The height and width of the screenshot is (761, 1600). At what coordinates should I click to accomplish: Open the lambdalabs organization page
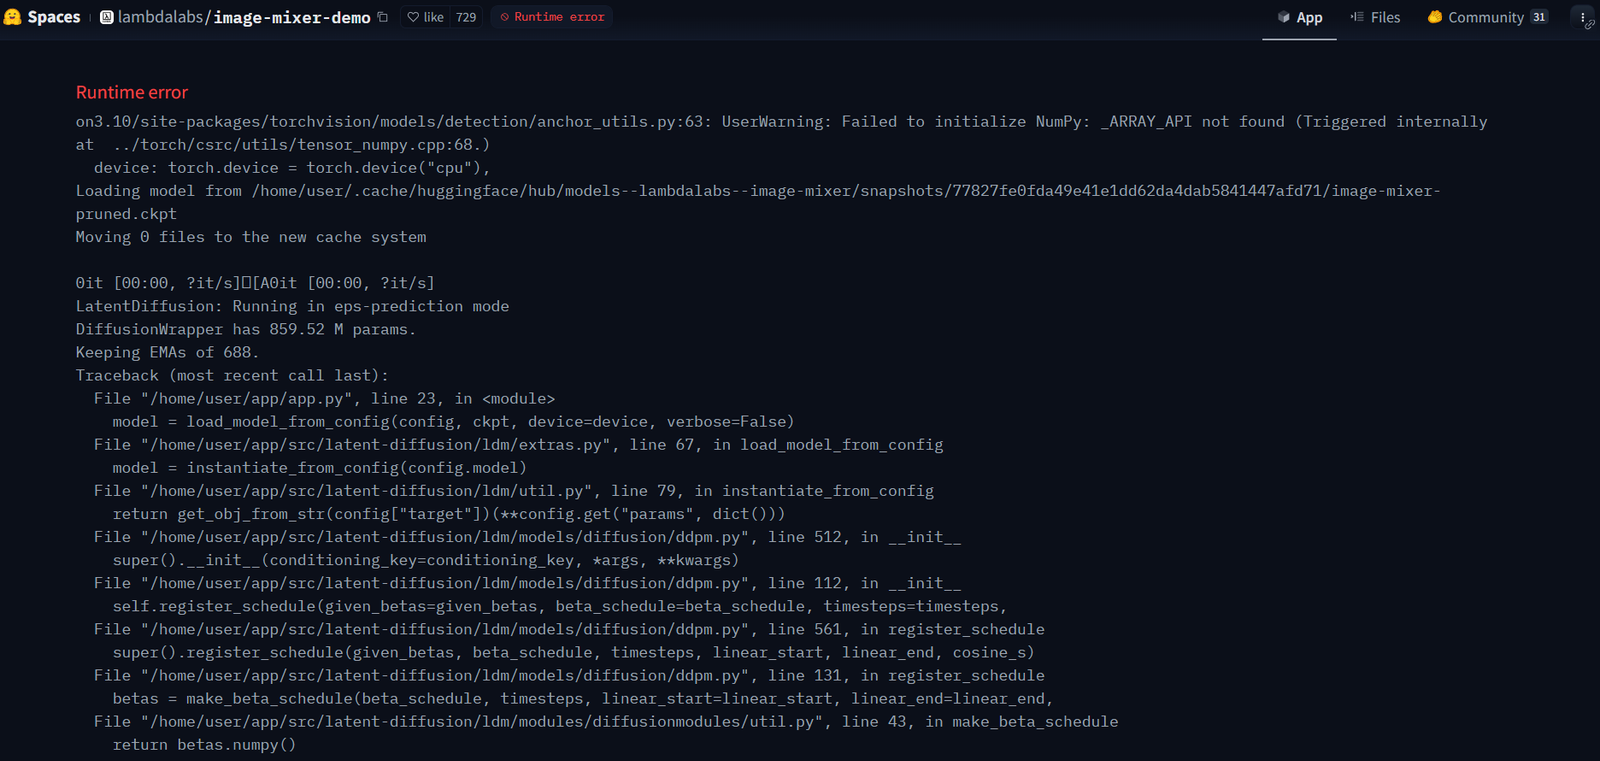pyautogui.click(x=161, y=17)
